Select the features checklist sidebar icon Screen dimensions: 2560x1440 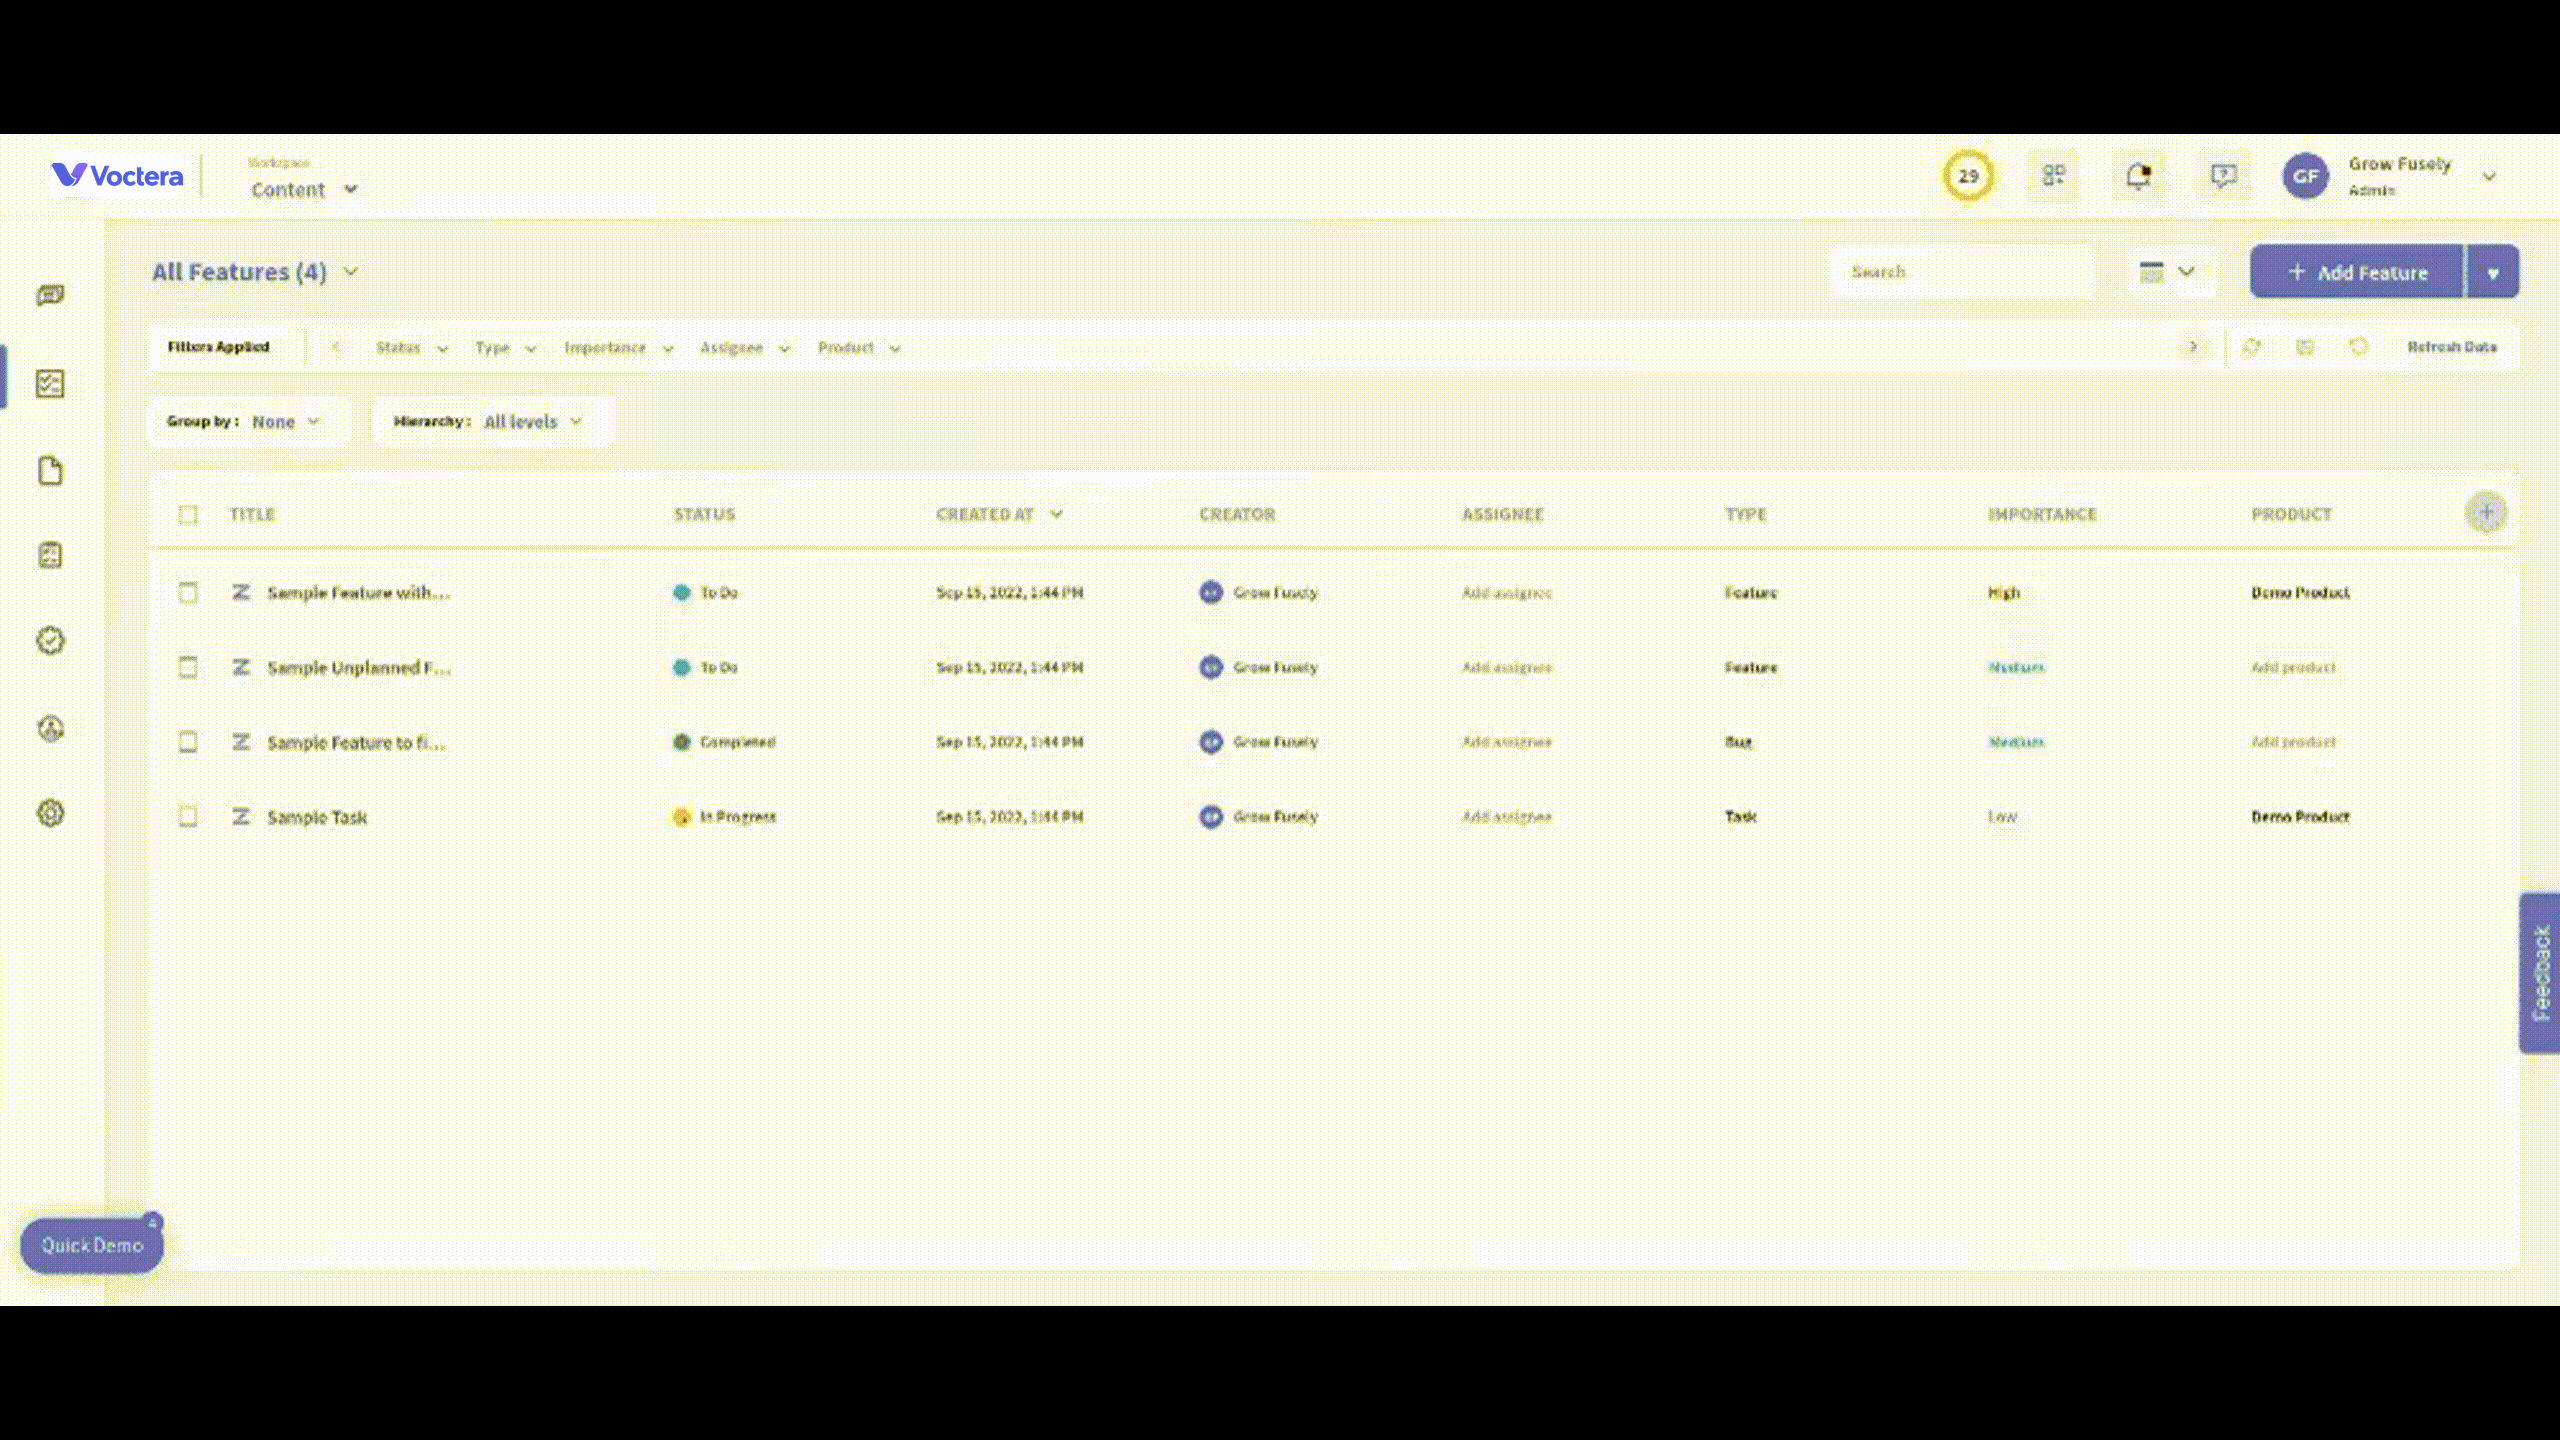pyautogui.click(x=50, y=383)
